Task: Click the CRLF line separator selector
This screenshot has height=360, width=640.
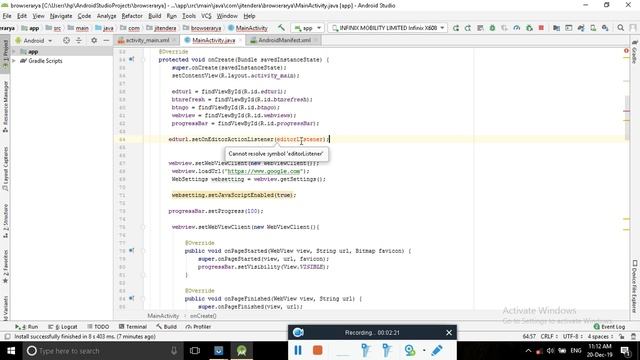Action: click(x=549, y=337)
